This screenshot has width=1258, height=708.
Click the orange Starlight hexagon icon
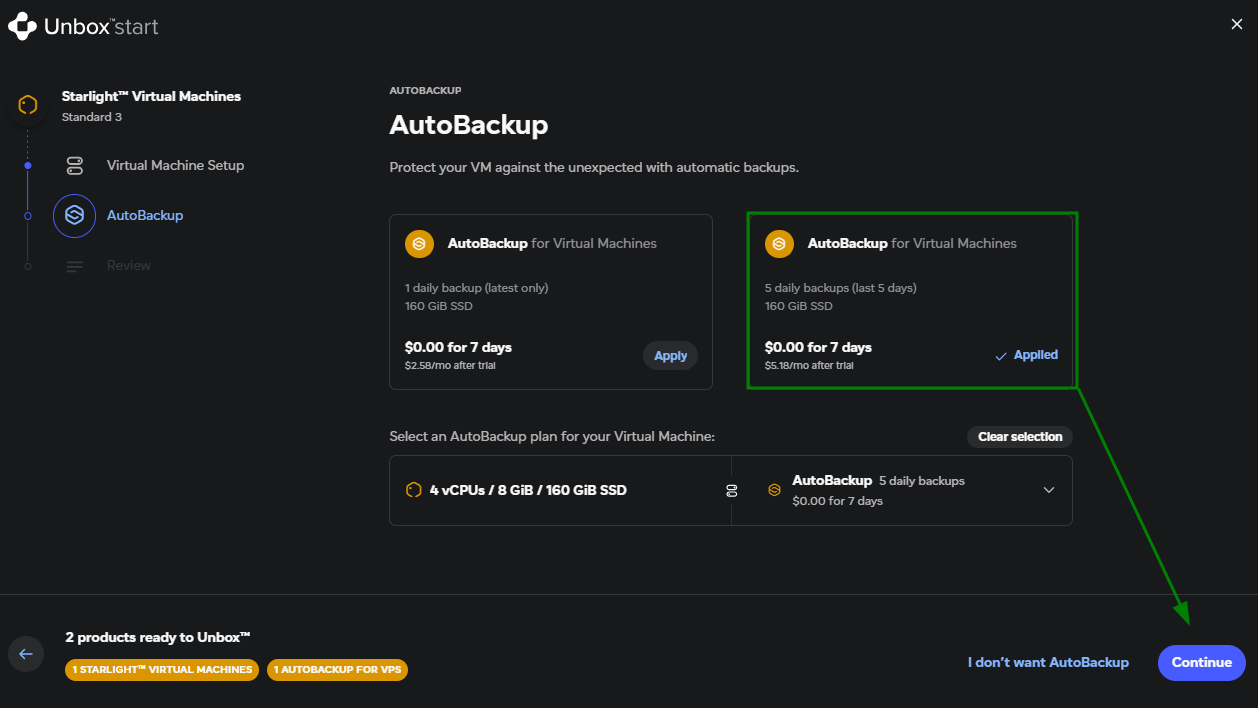pos(28,105)
